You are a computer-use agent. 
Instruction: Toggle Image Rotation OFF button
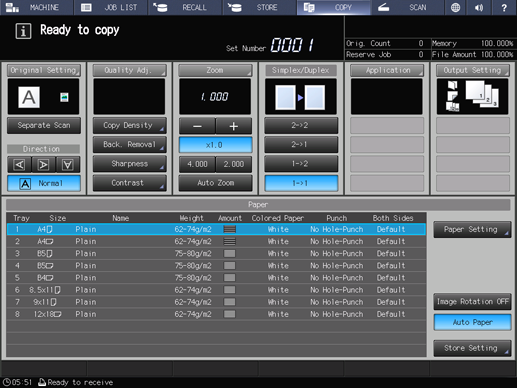point(472,302)
